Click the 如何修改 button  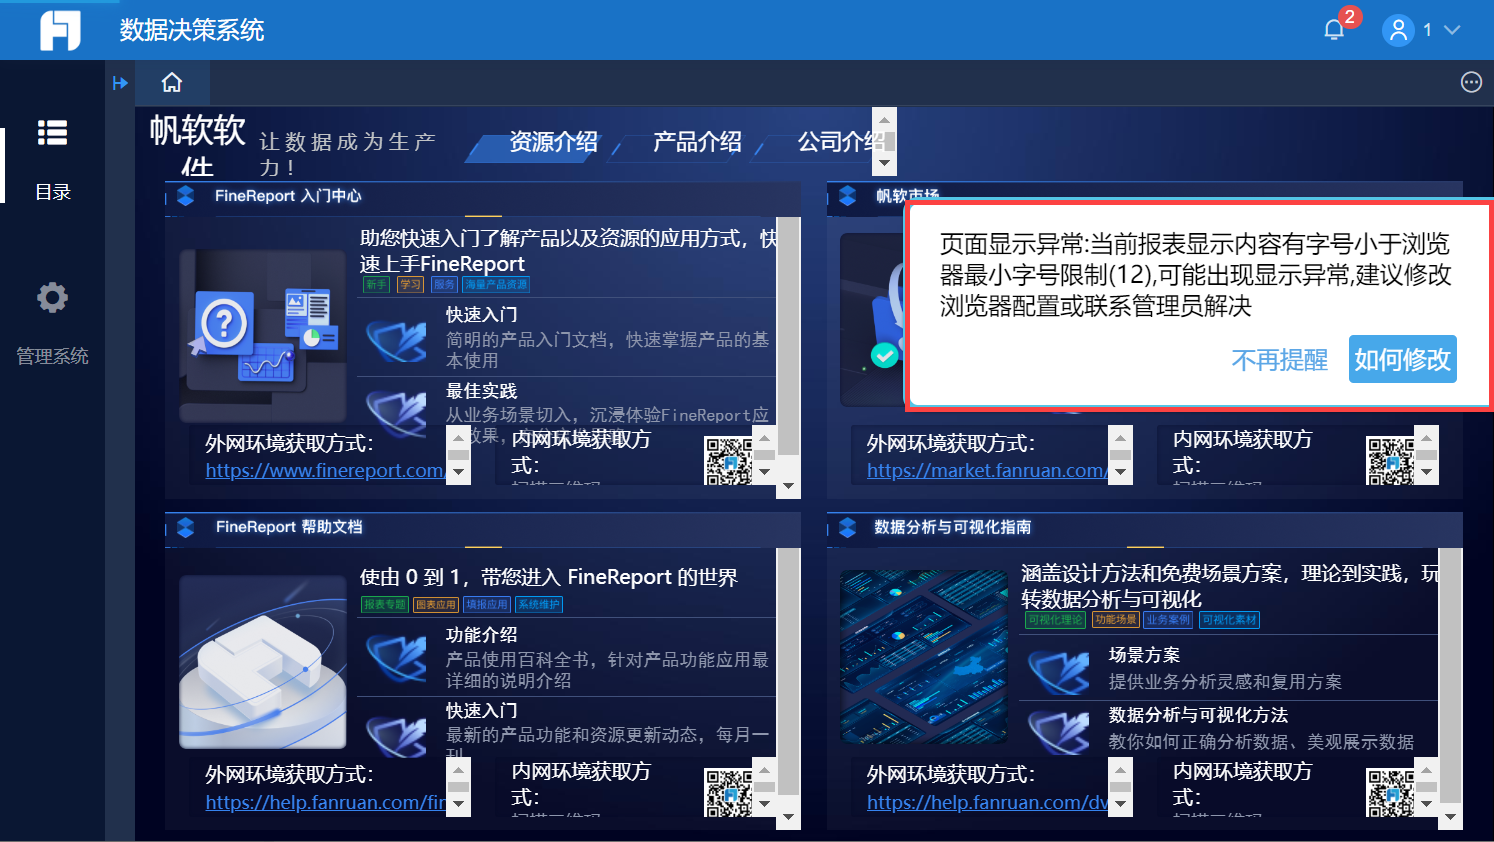click(x=1402, y=359)
